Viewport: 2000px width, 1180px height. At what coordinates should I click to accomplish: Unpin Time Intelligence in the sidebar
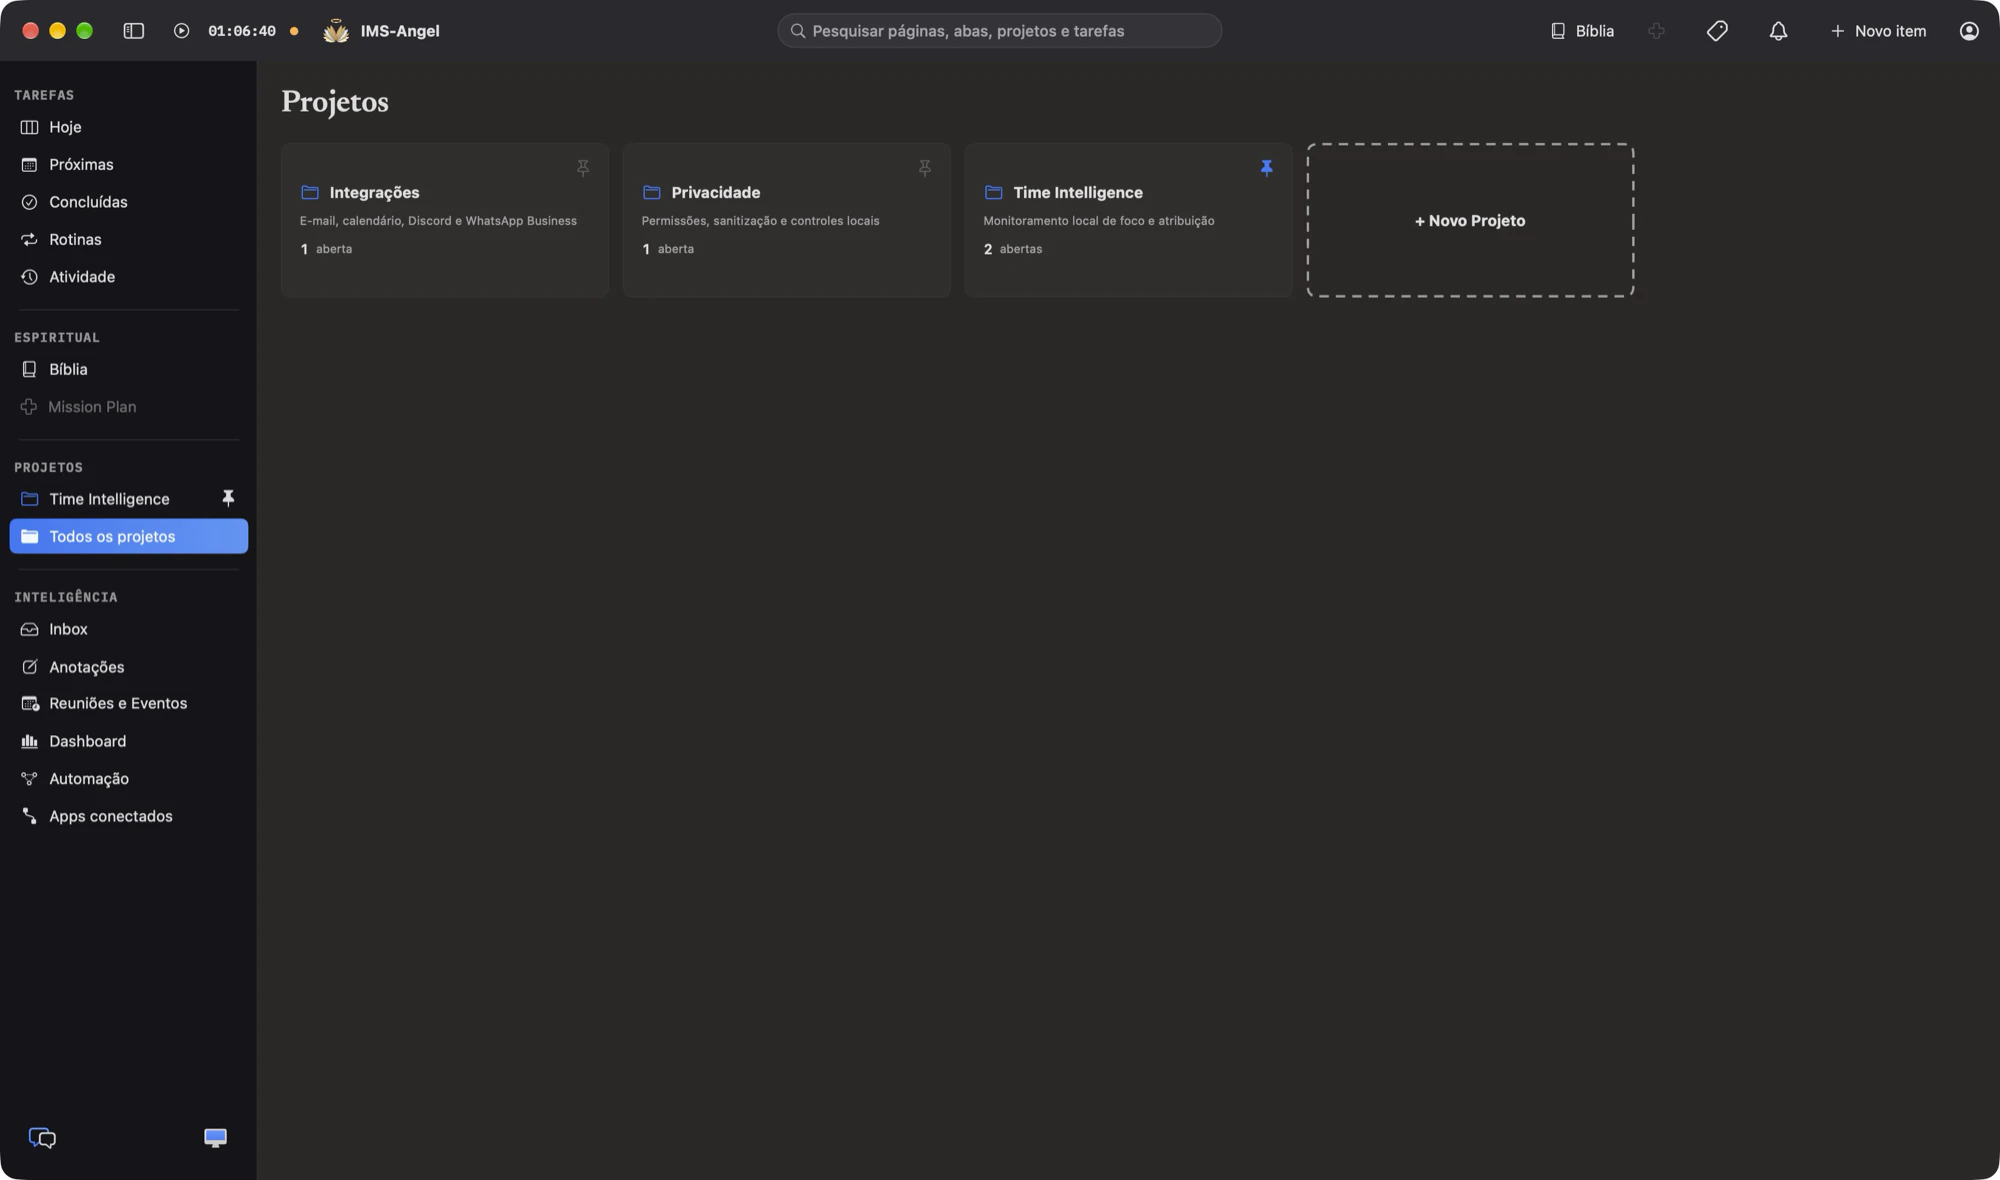point(228,498)
